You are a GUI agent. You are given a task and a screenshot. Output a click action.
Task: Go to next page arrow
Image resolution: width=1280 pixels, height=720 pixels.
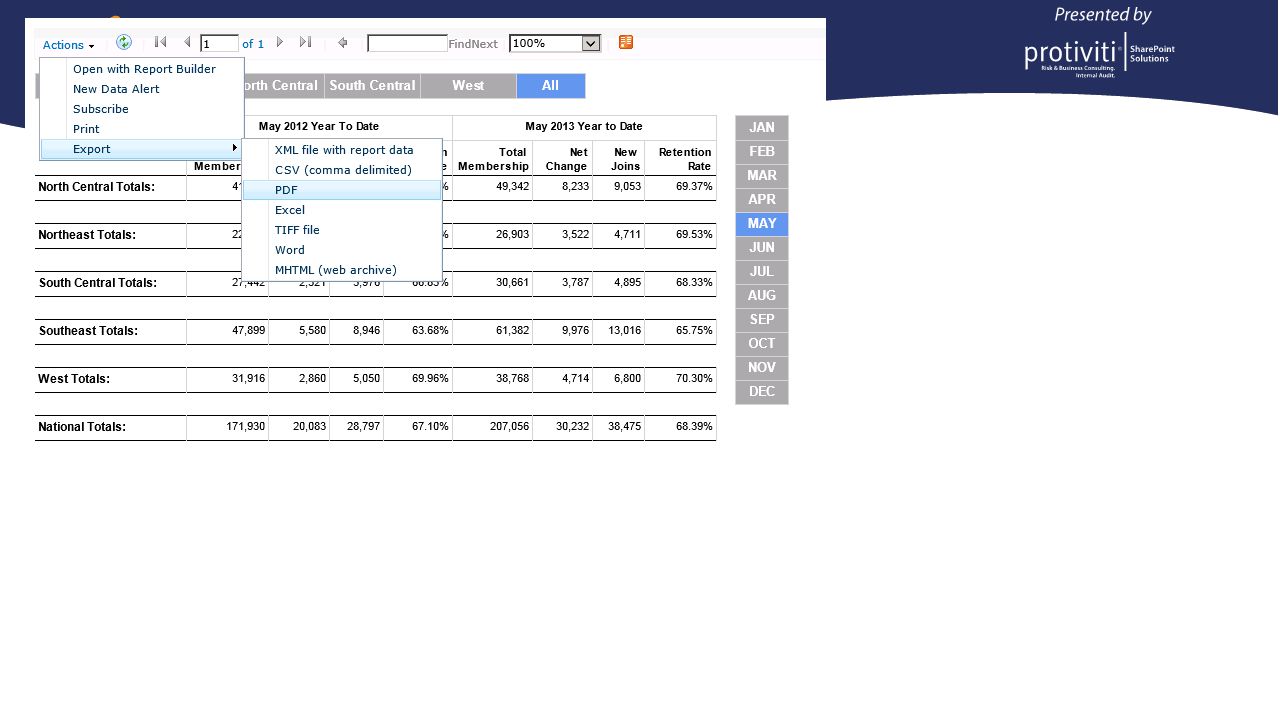point(280,42)
